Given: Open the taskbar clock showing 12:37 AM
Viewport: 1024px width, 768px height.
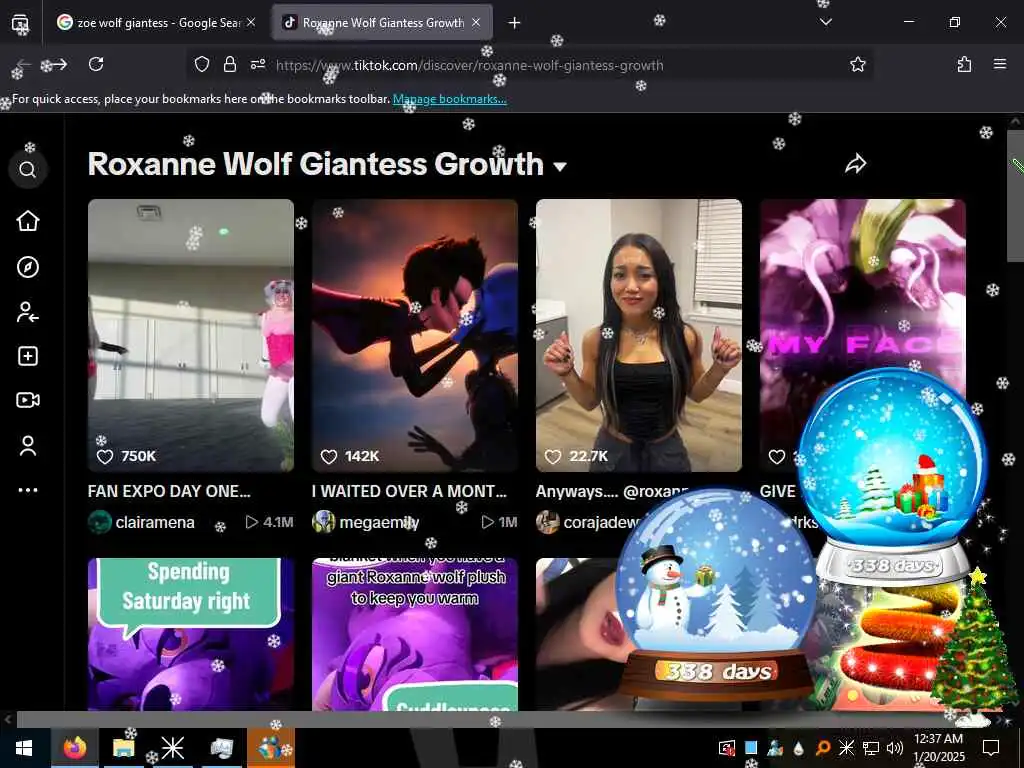Looking at the screenshot, I should click(x=938, y=748).
